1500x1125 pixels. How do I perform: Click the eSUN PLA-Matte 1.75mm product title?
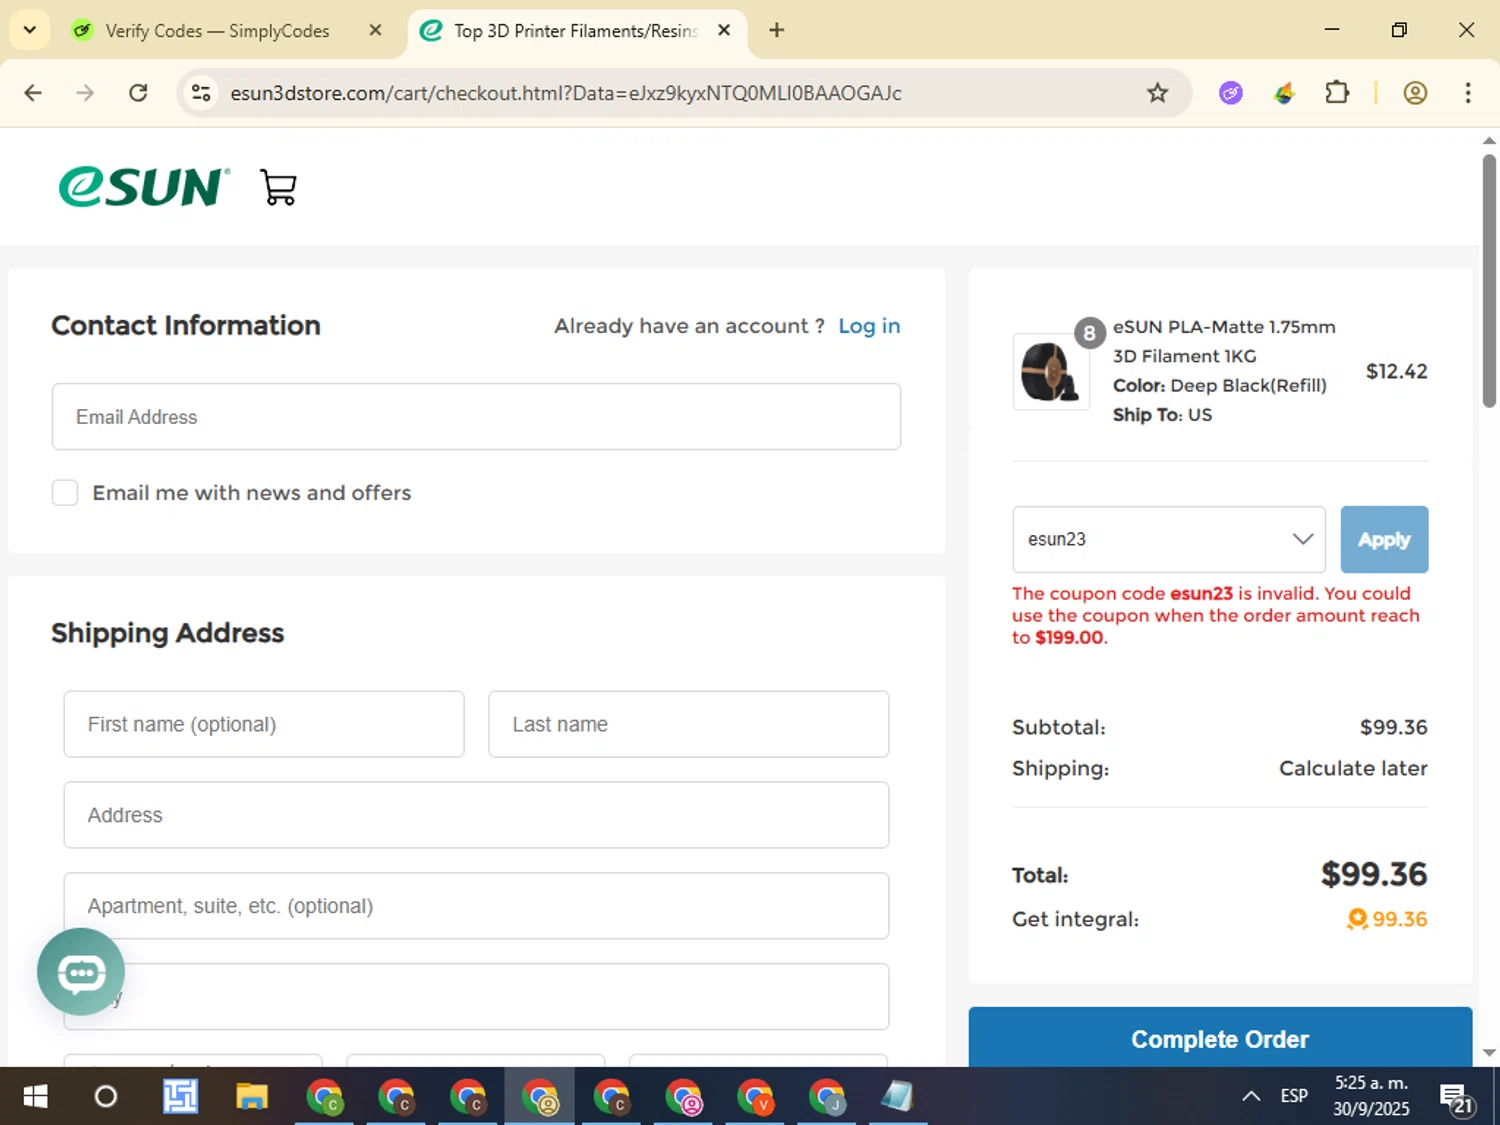[x=1224, y=341]
